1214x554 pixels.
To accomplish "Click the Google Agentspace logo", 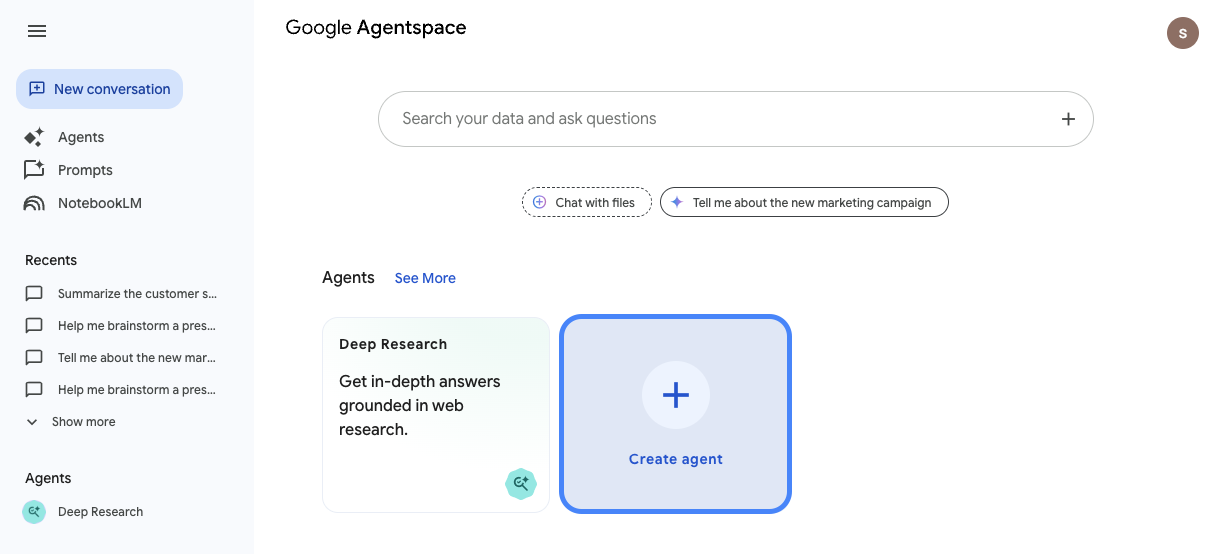I will (376, 28).
